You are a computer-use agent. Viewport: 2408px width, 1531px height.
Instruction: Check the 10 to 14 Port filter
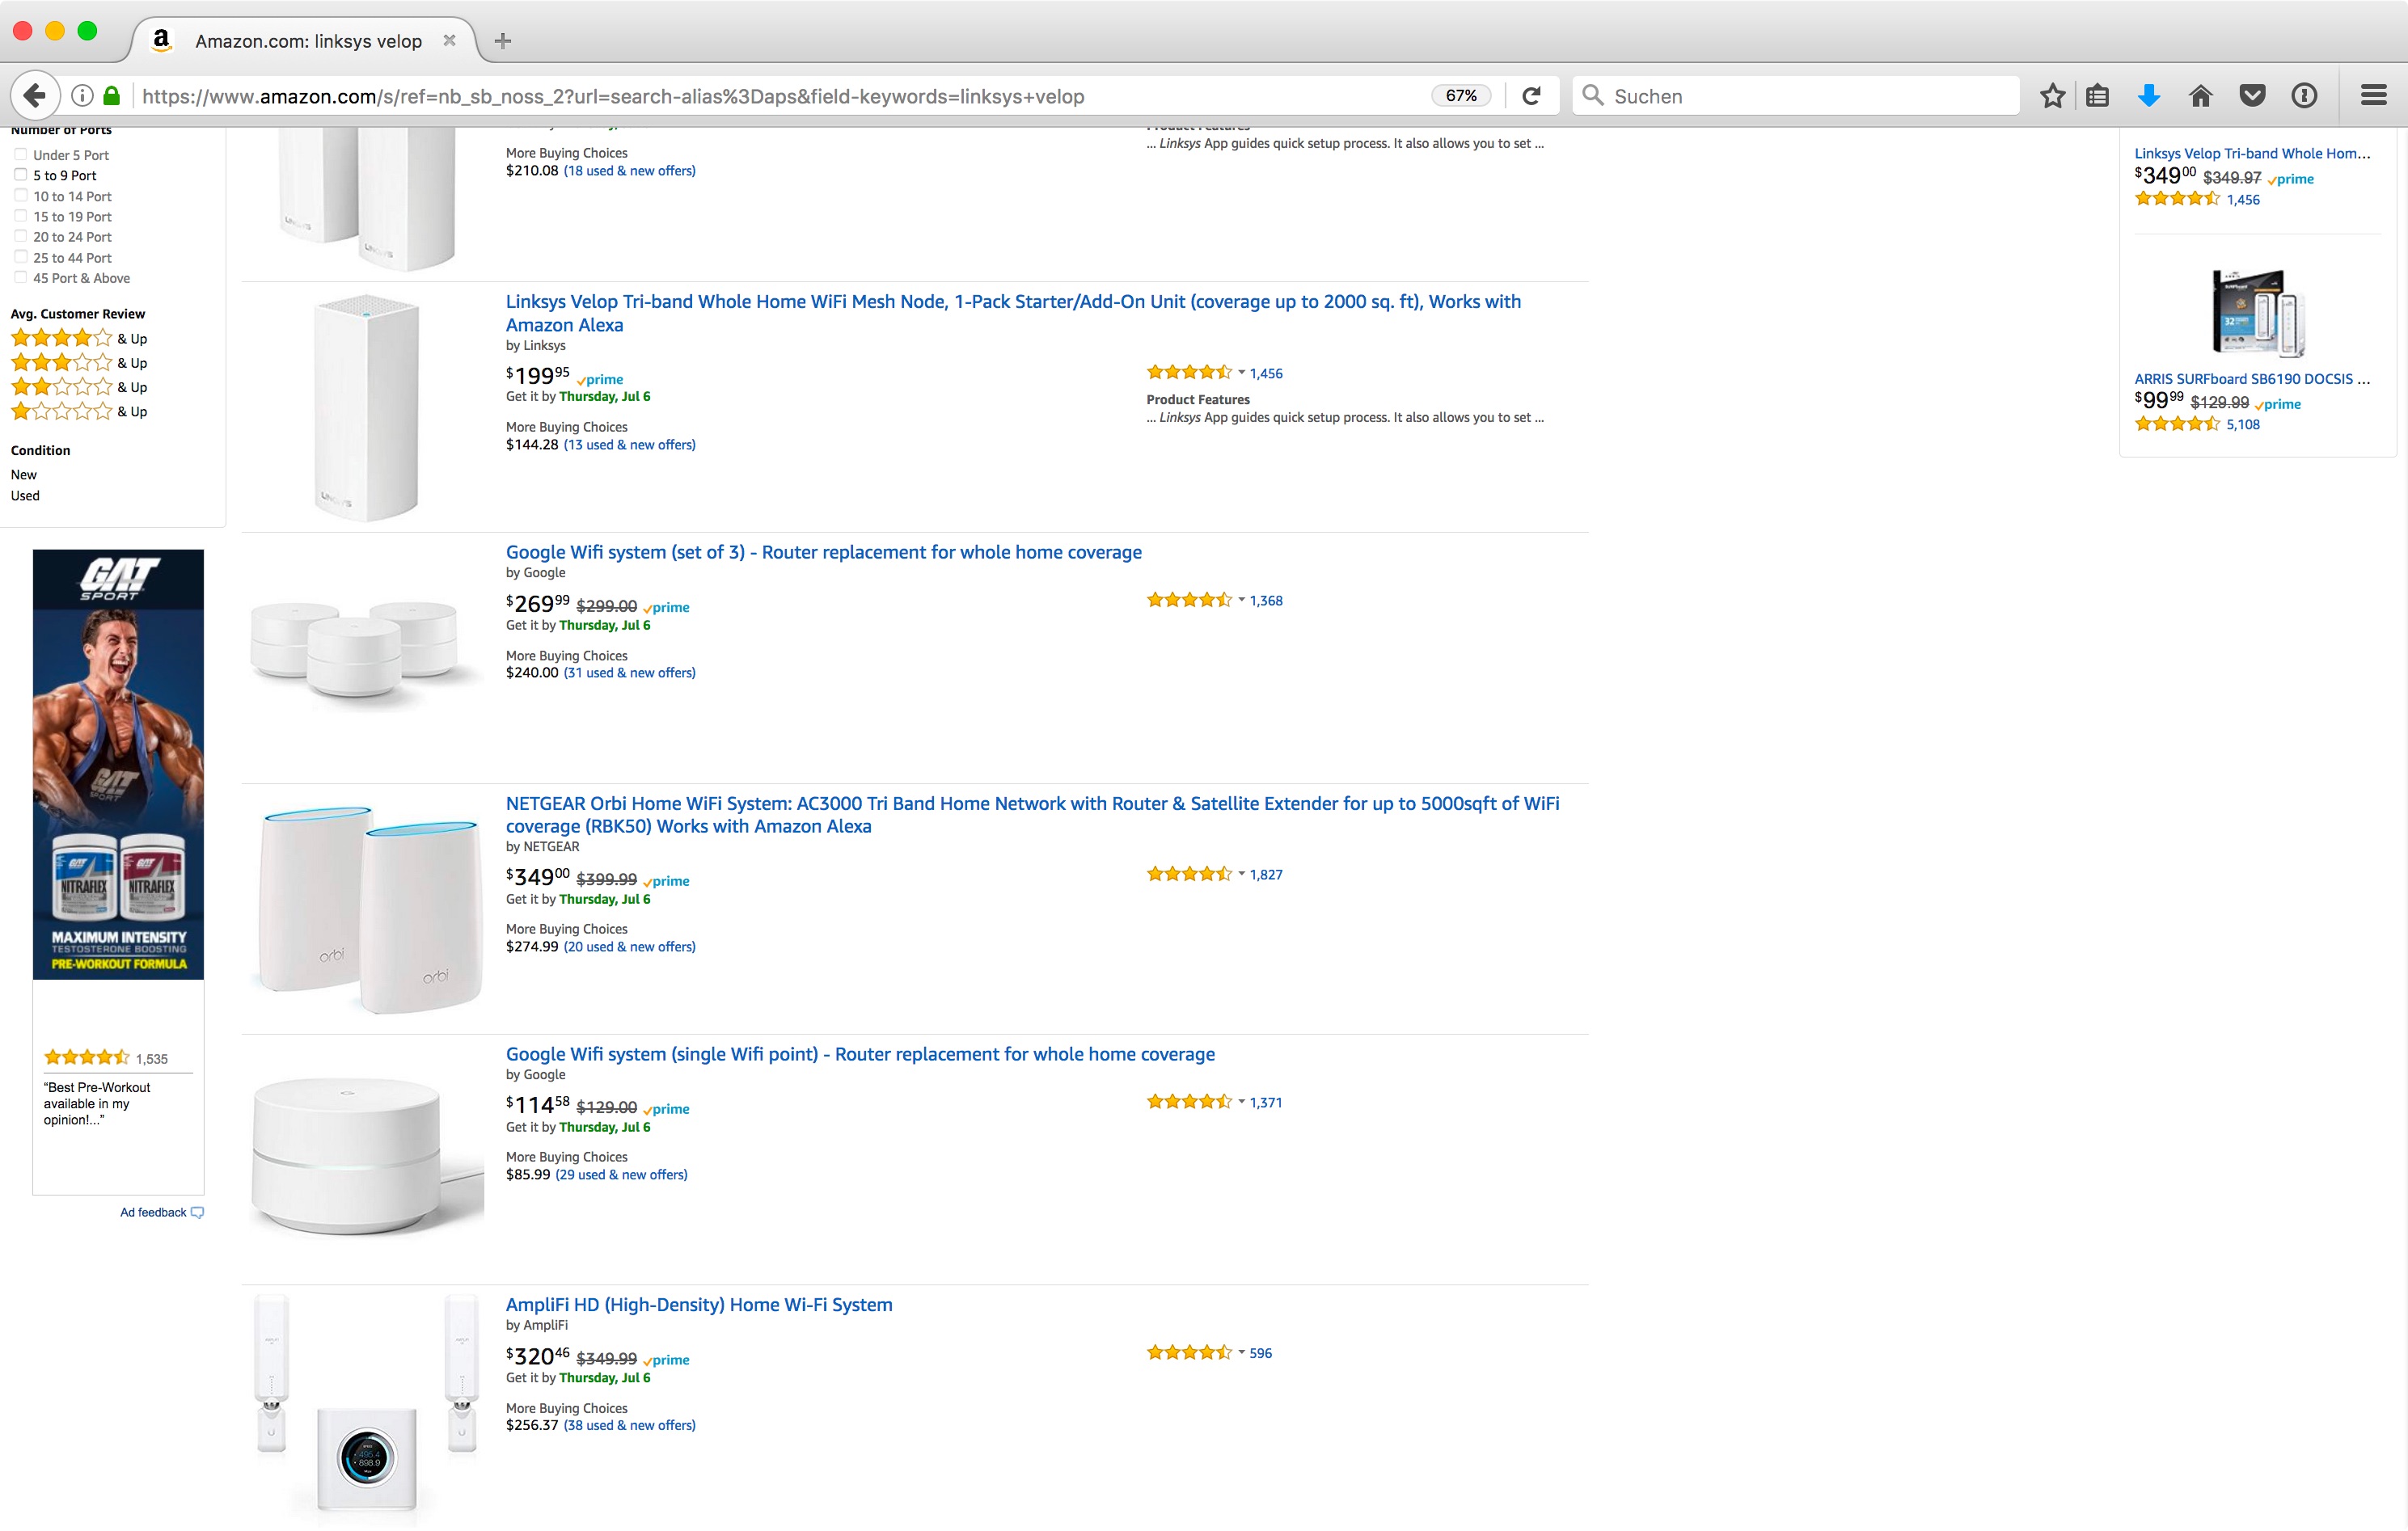(x=20, y=196)
